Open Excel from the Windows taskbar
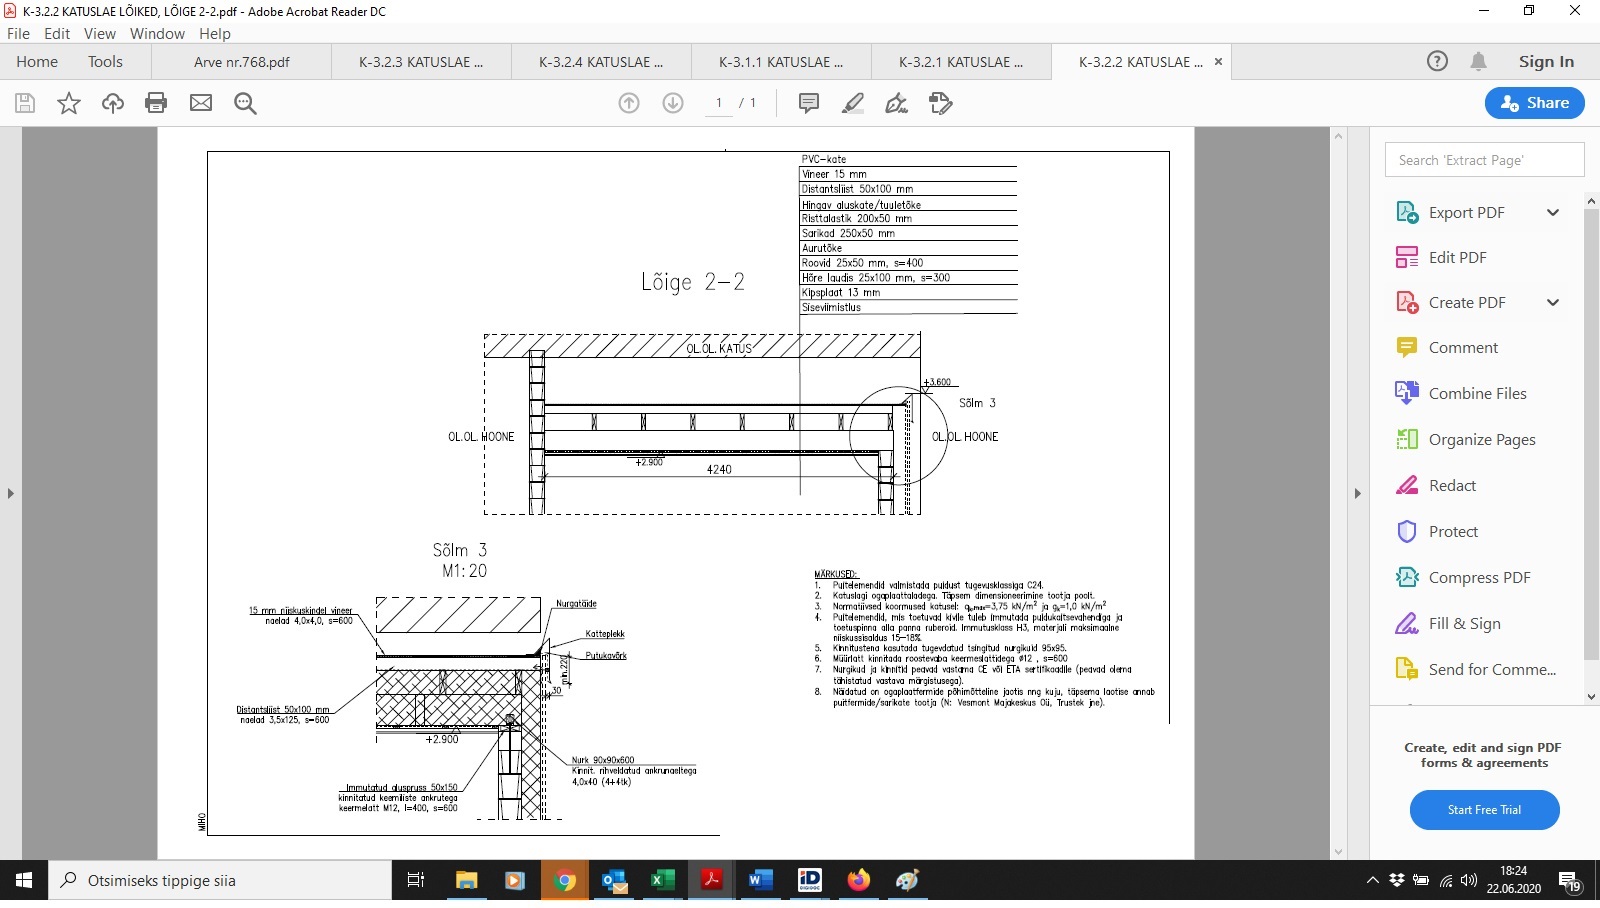Image resolution: width=1600 pixels, height=908 pixels. tap(662, 880)
